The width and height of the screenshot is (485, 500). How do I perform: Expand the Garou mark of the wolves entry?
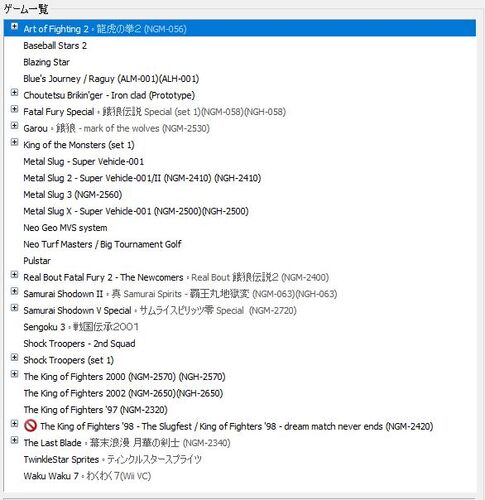14,126
